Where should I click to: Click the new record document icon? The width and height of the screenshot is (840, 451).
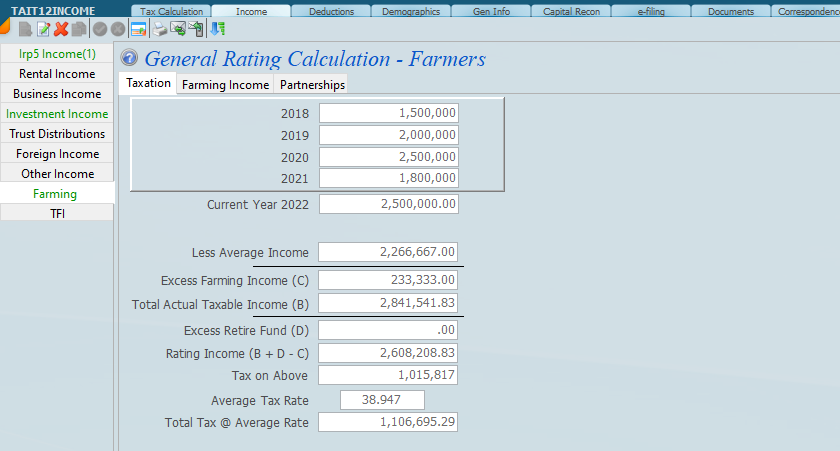tap(25, 30)
